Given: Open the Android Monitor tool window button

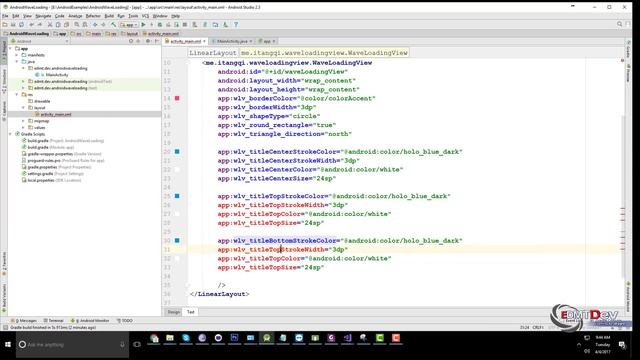Looking at the screenshot, I should 90,321.
